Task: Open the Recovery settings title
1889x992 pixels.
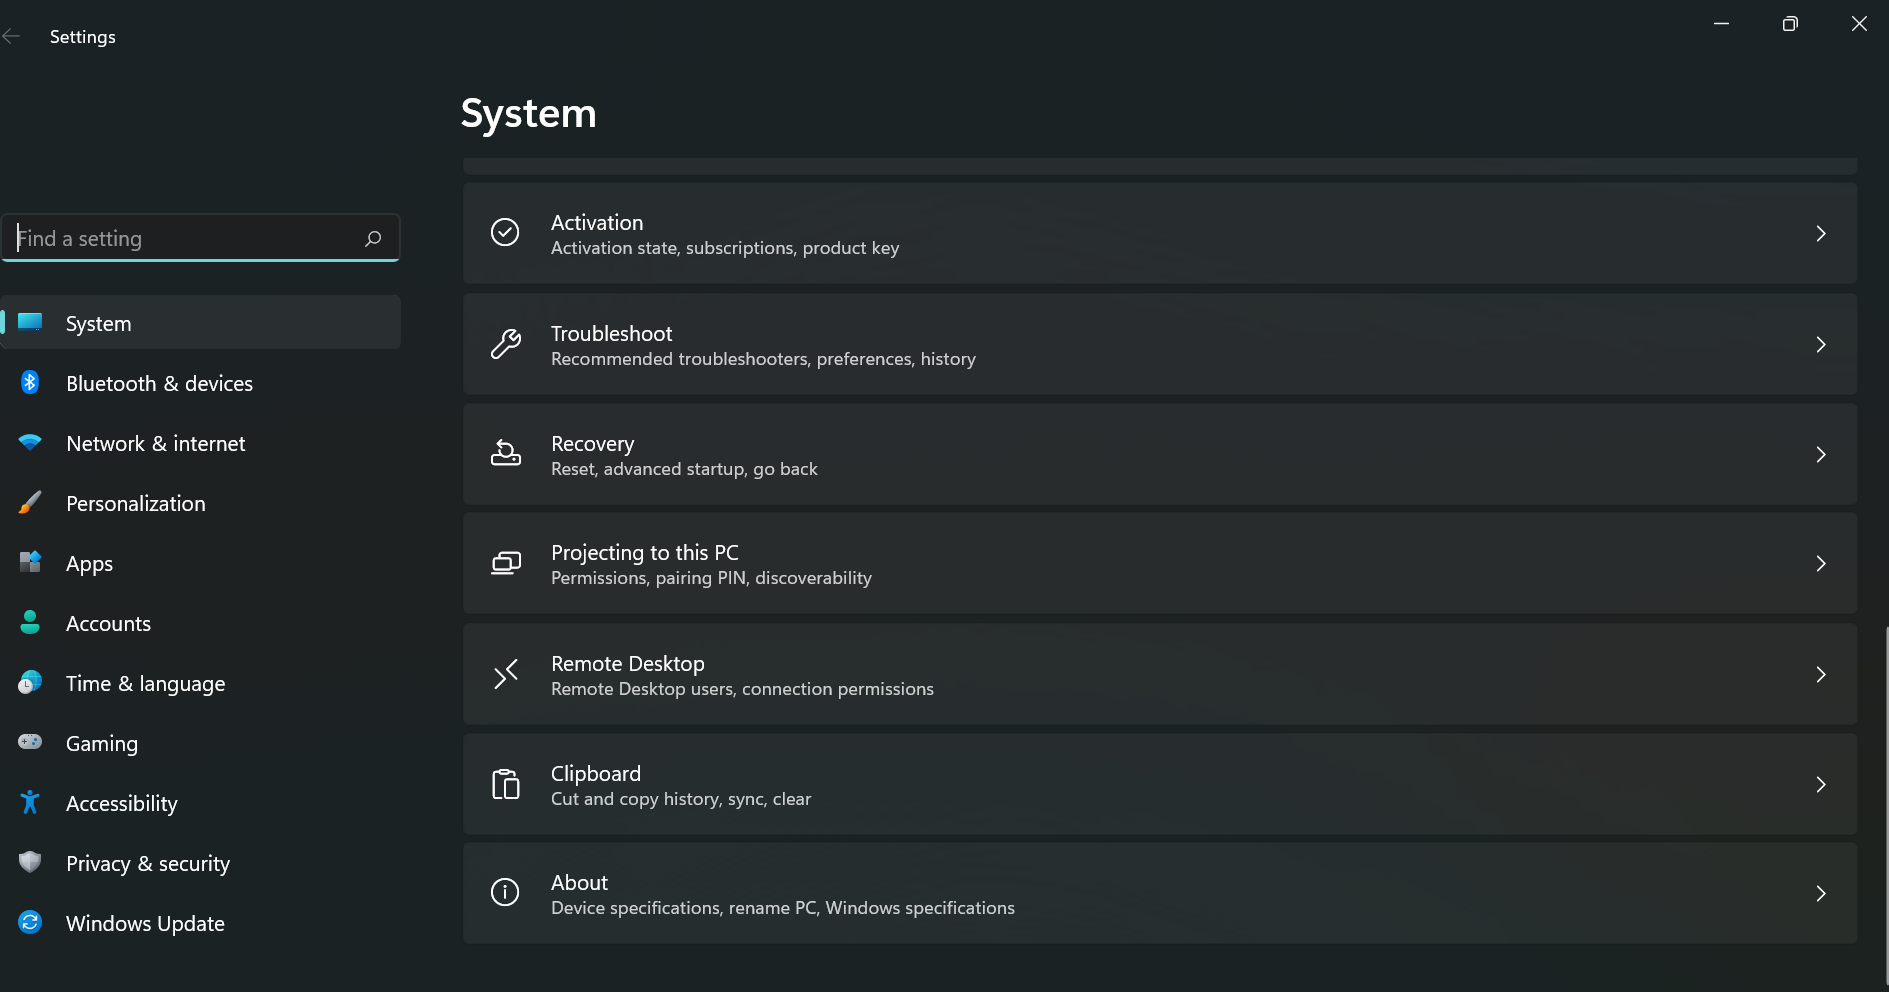Action: coord(593,444)
